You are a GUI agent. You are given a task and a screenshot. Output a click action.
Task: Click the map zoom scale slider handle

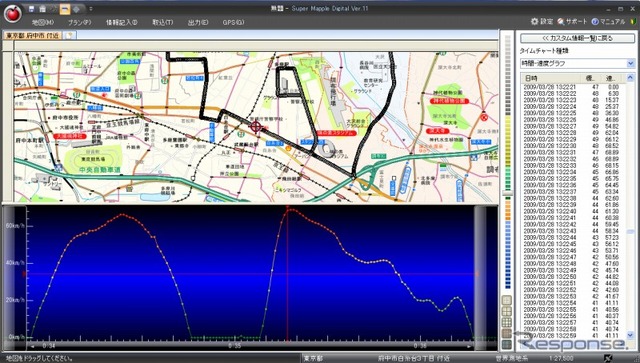click(507, 193)
